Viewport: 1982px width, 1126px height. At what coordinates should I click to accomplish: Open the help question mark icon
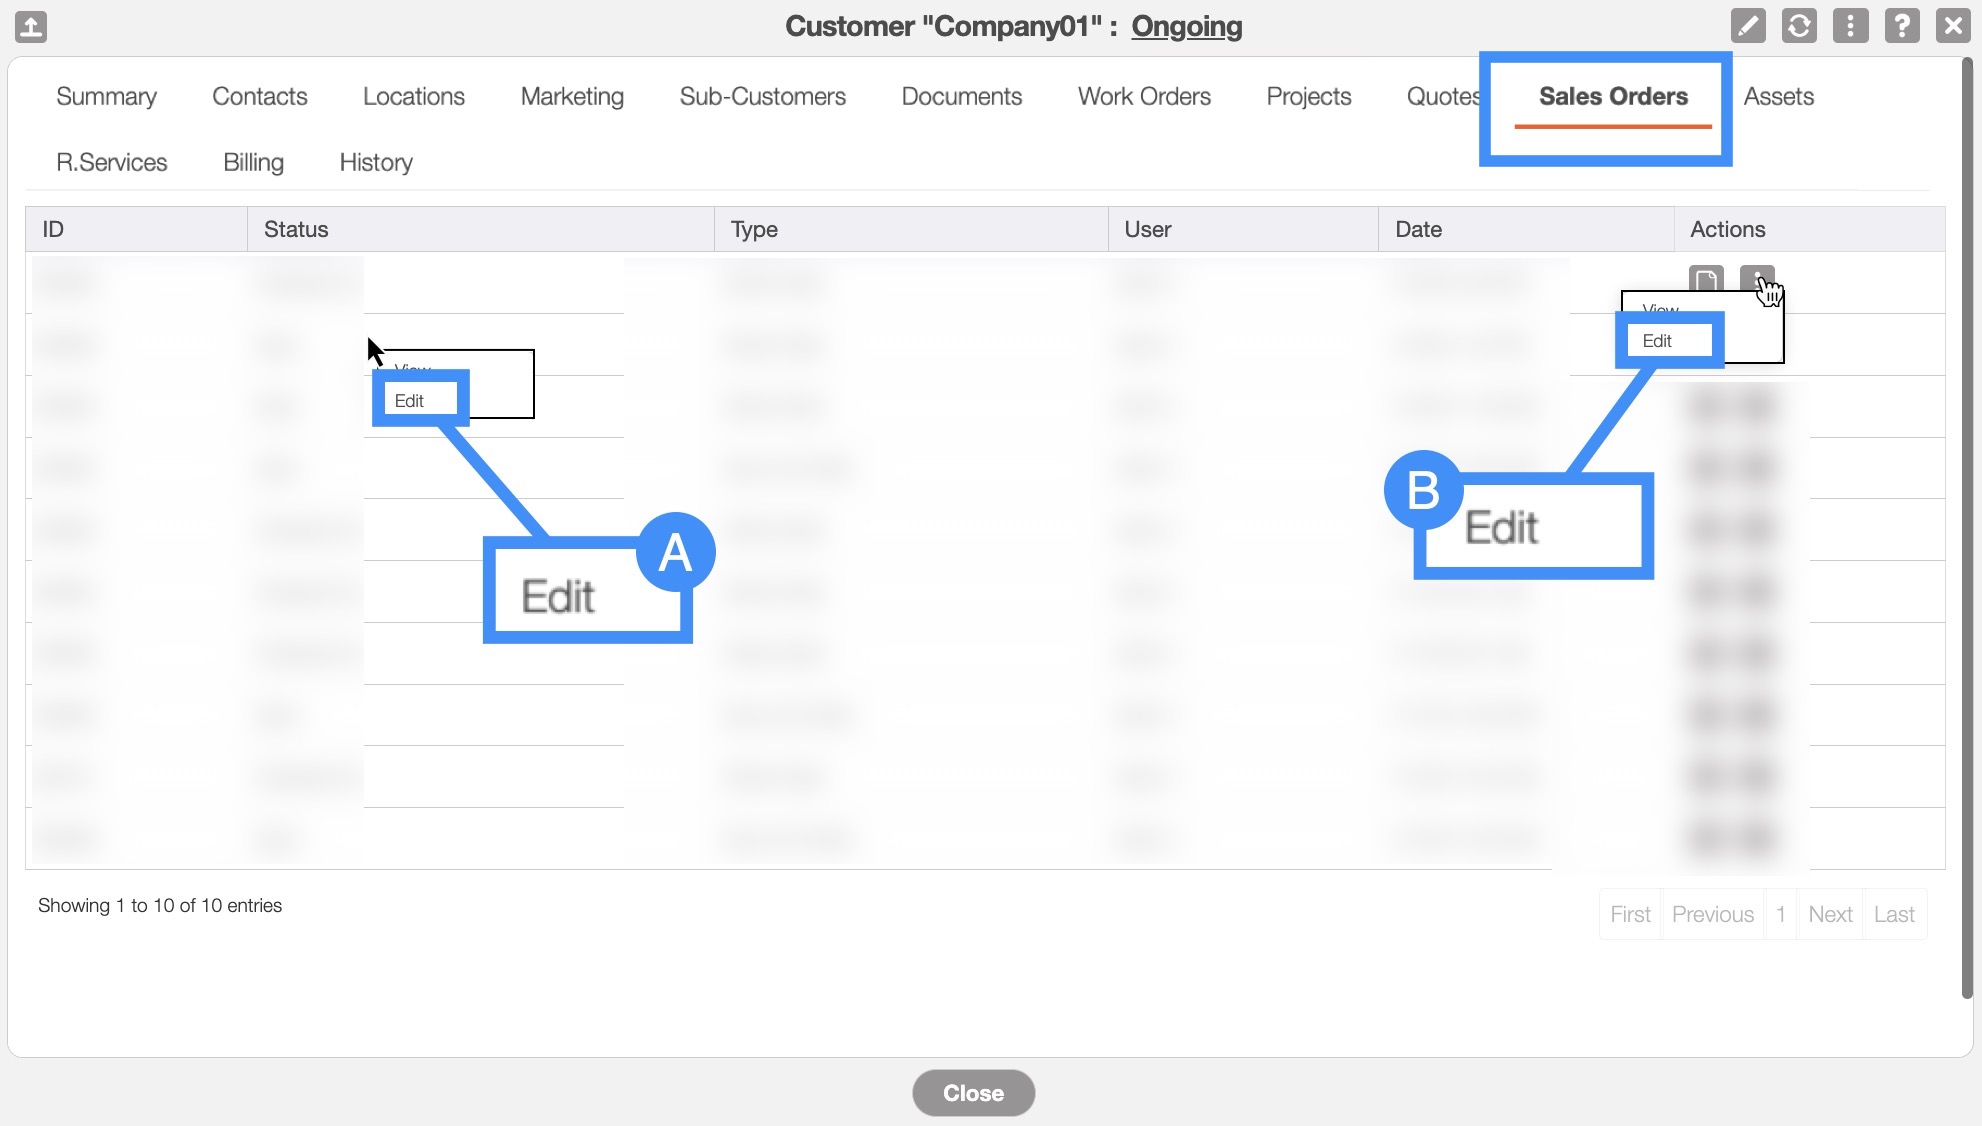(x=1901, y=26)
